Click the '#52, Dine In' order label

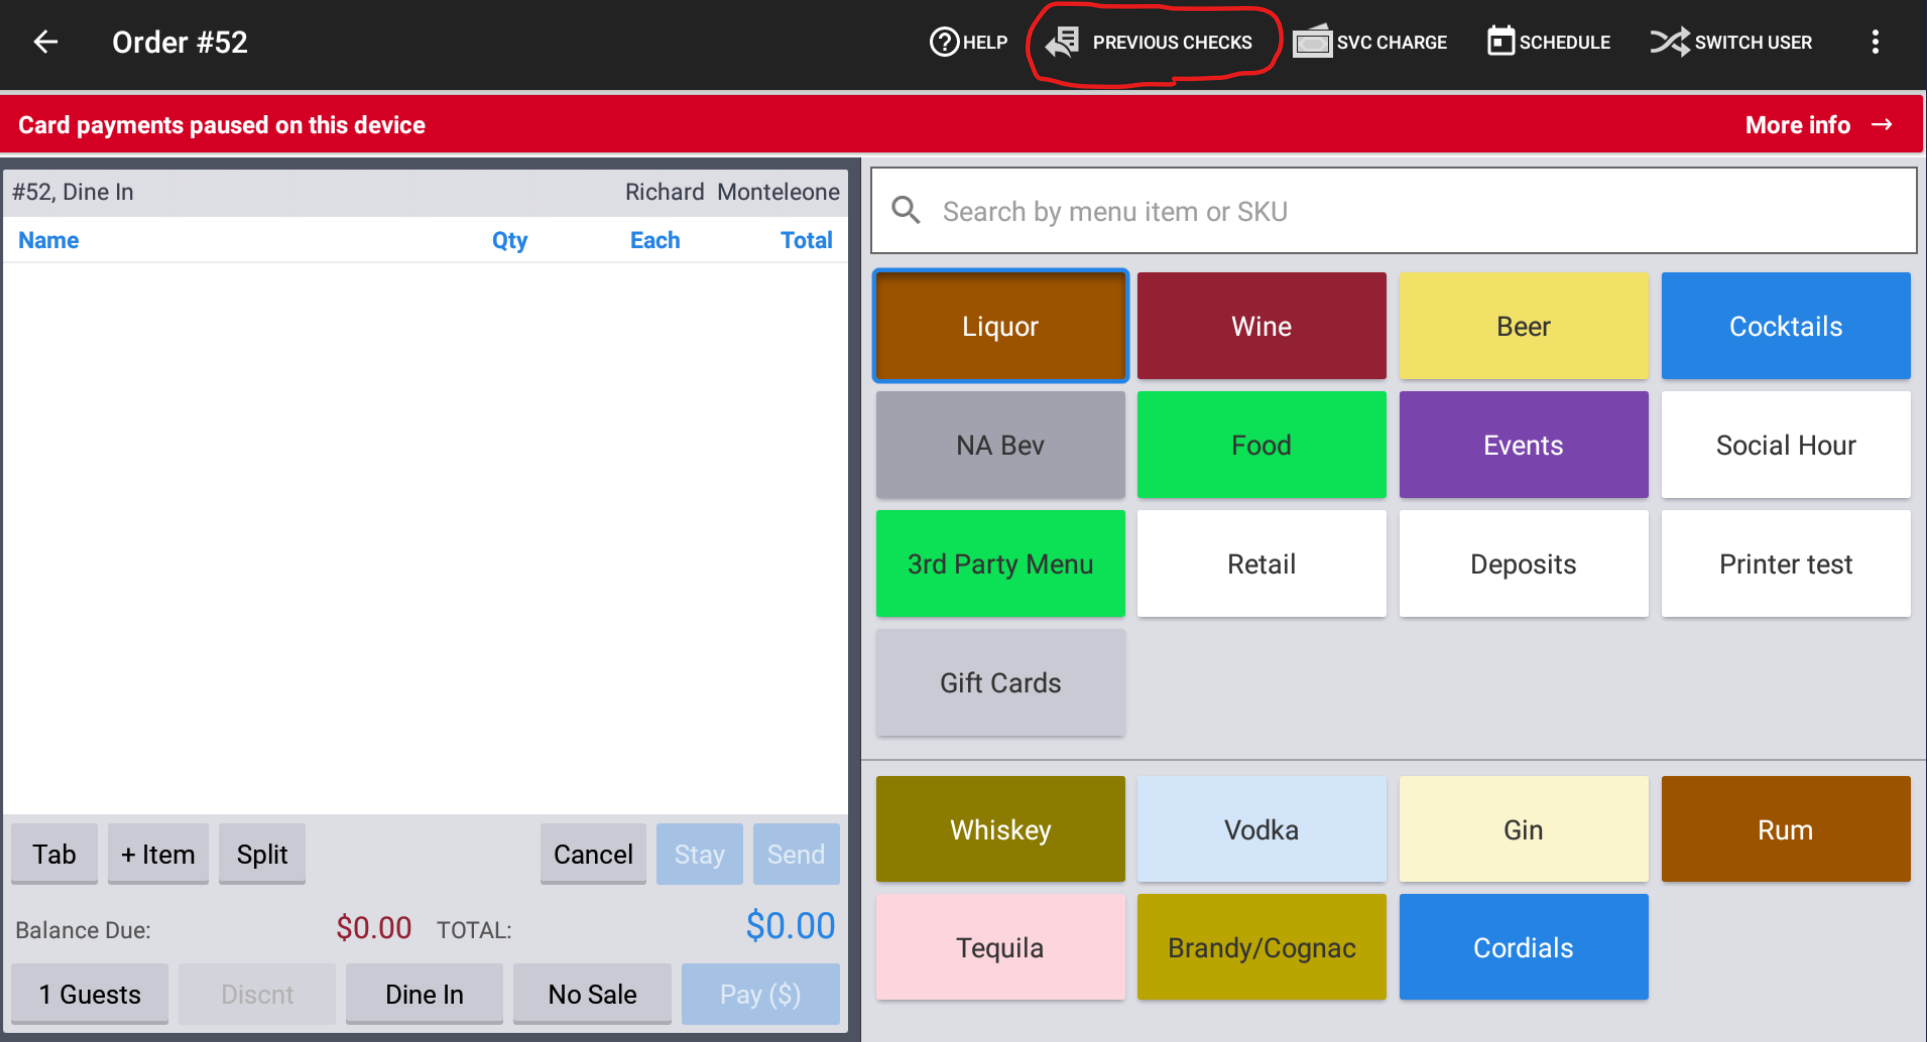(x=73, y=192)
